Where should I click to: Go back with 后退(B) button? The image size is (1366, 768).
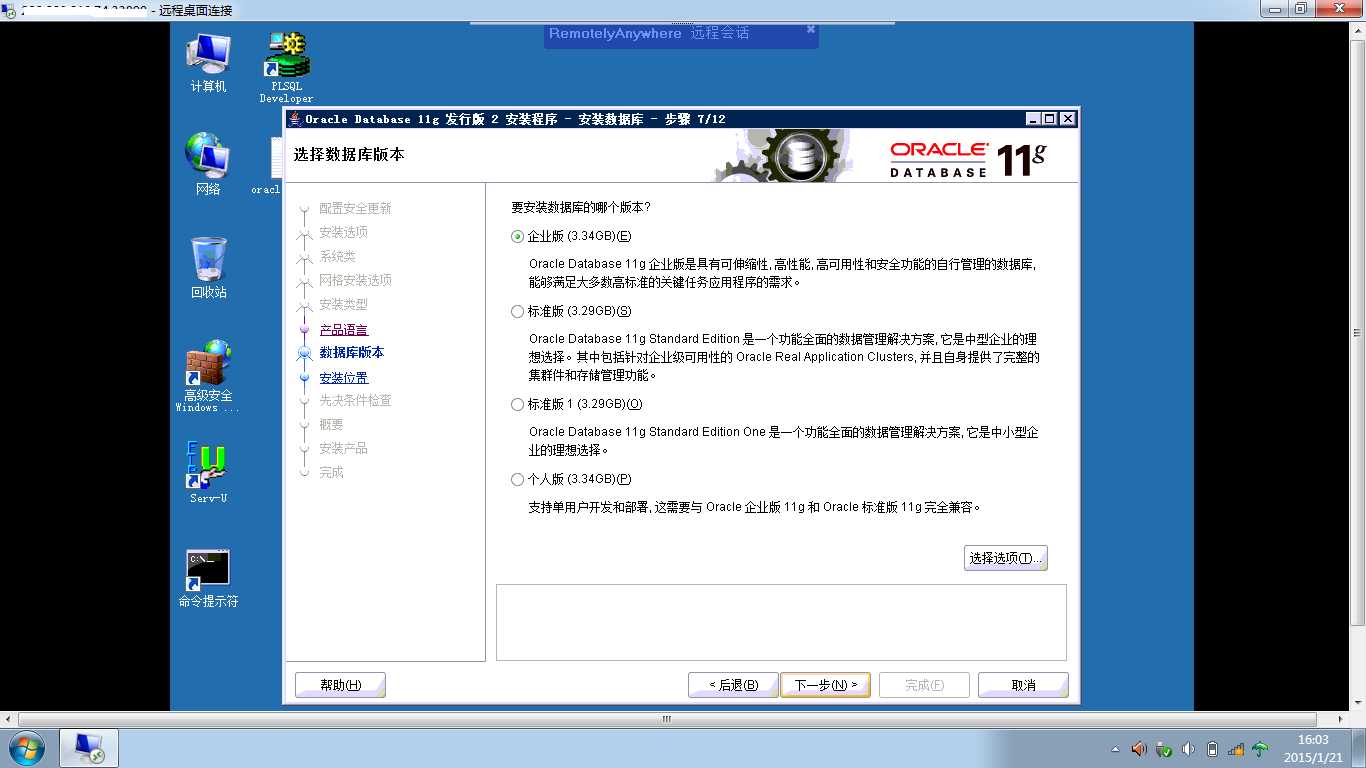[x=733, y=685]
